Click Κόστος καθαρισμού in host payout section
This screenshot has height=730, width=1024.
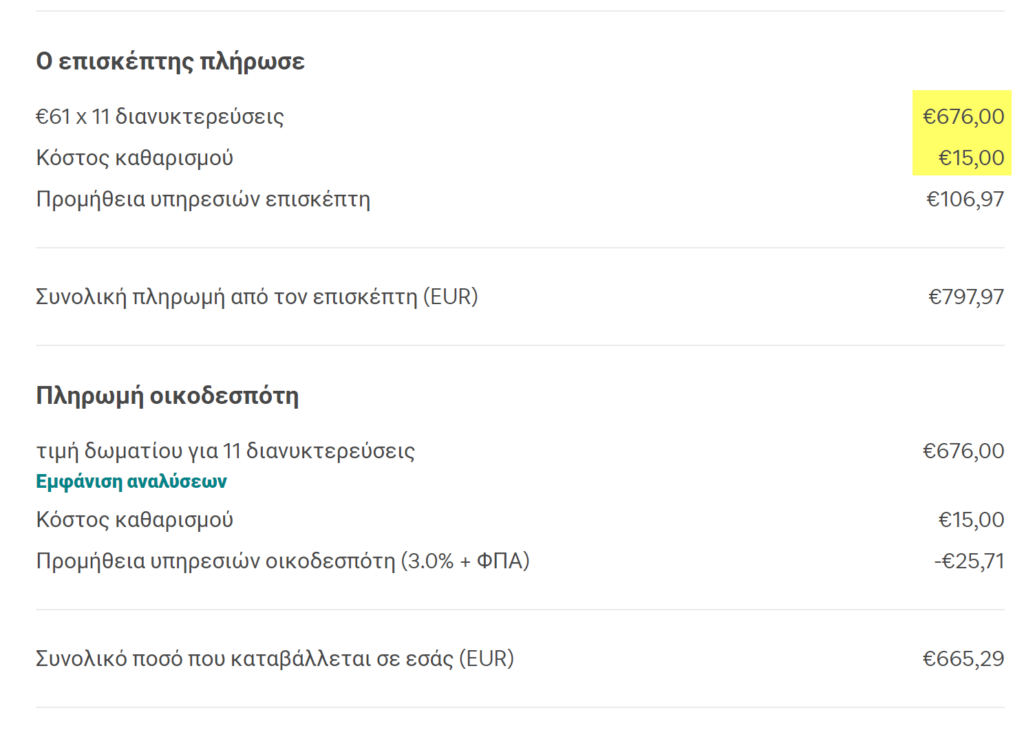(x=135, y=520)
